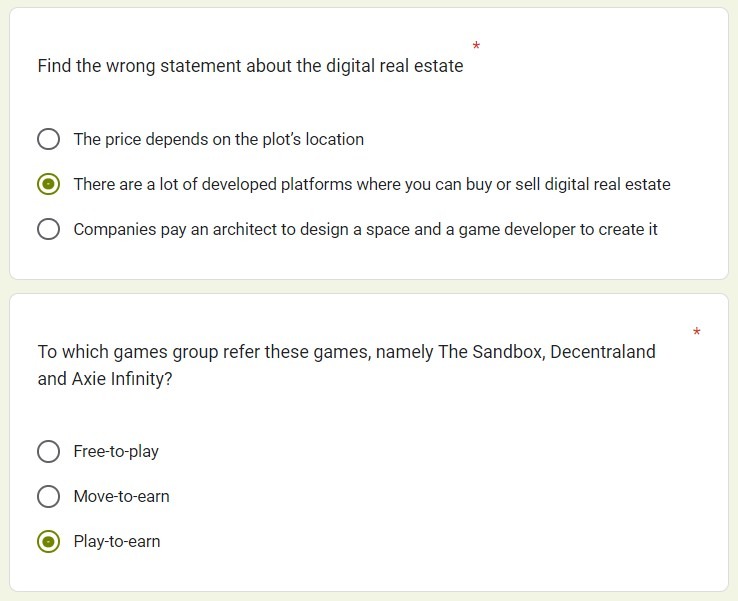The height and width of the screenshot is (601, 738).
Task: Choose radio for companies pay an architect
Action: pyautogui.click(x=48, y=229)
